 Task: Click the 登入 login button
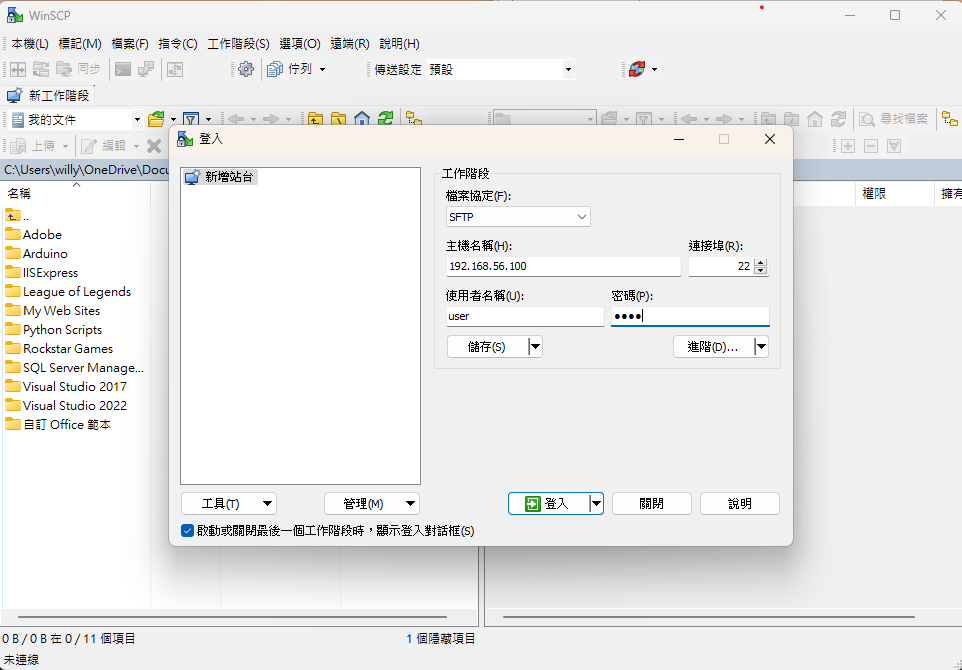click(548, 504)
